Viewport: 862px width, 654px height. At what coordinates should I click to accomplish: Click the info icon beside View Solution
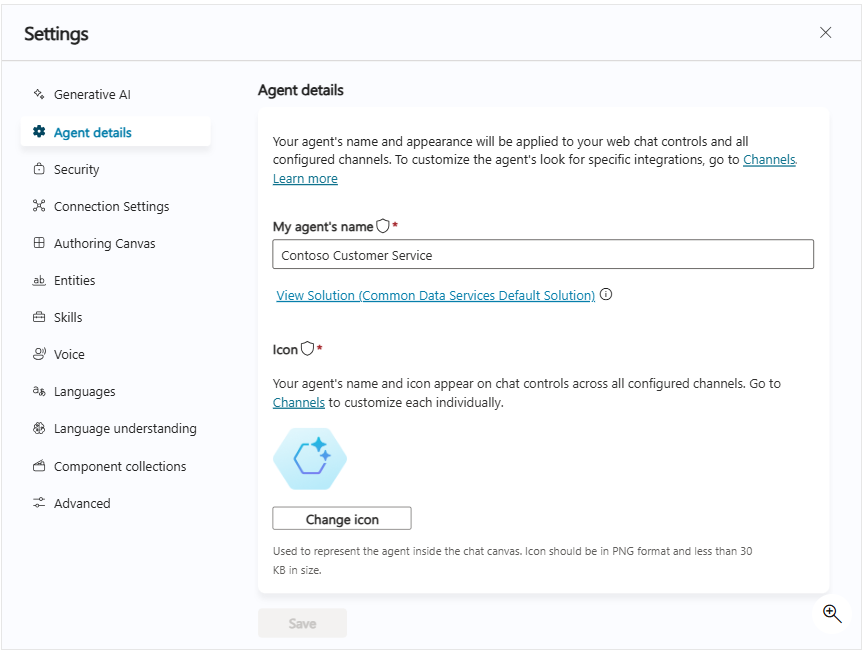tap(605, 295)
